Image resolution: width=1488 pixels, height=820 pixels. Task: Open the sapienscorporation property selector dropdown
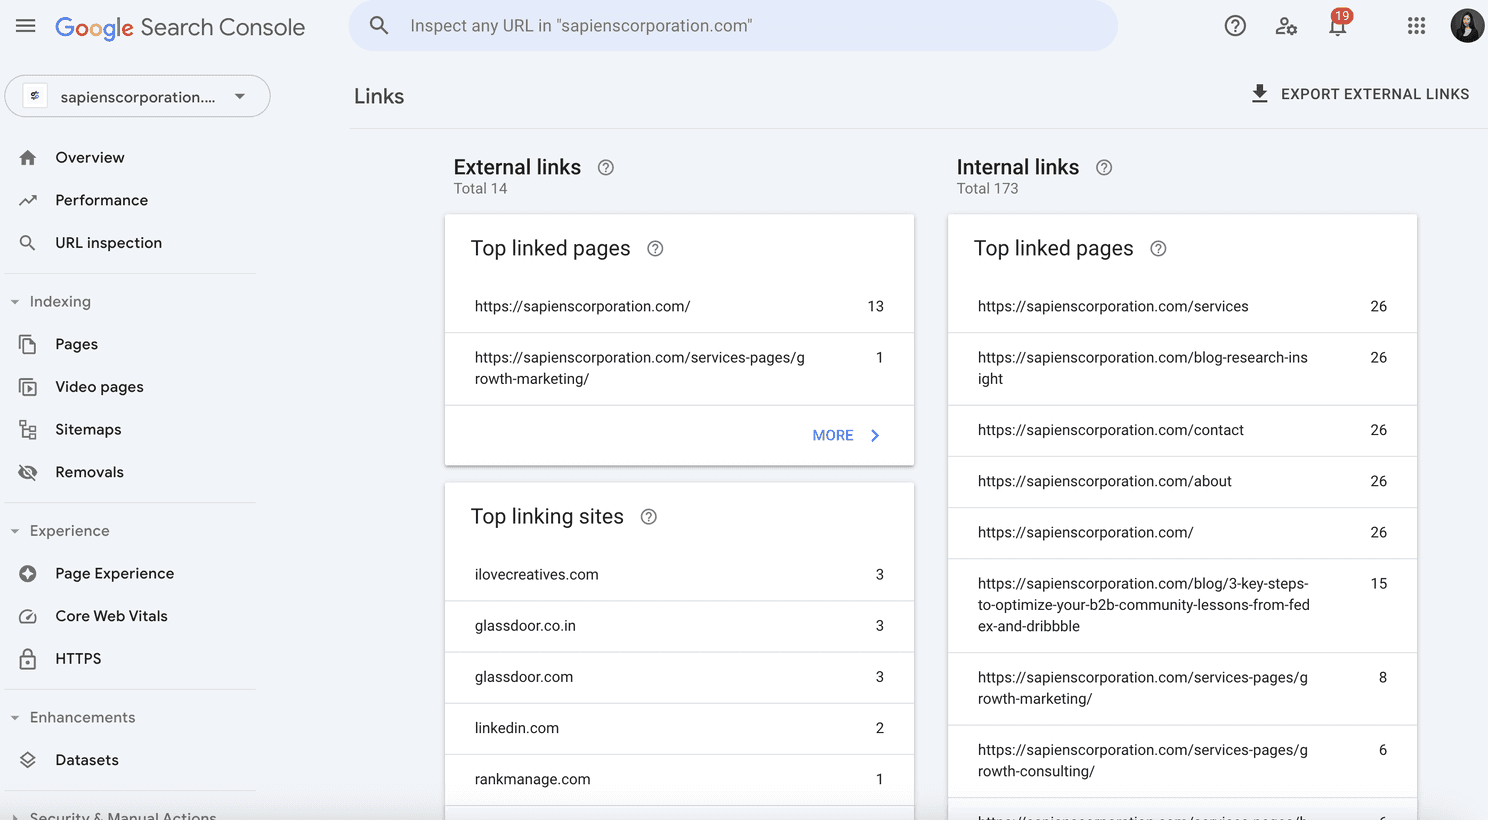pyautogui.click(x=138, y=97)
